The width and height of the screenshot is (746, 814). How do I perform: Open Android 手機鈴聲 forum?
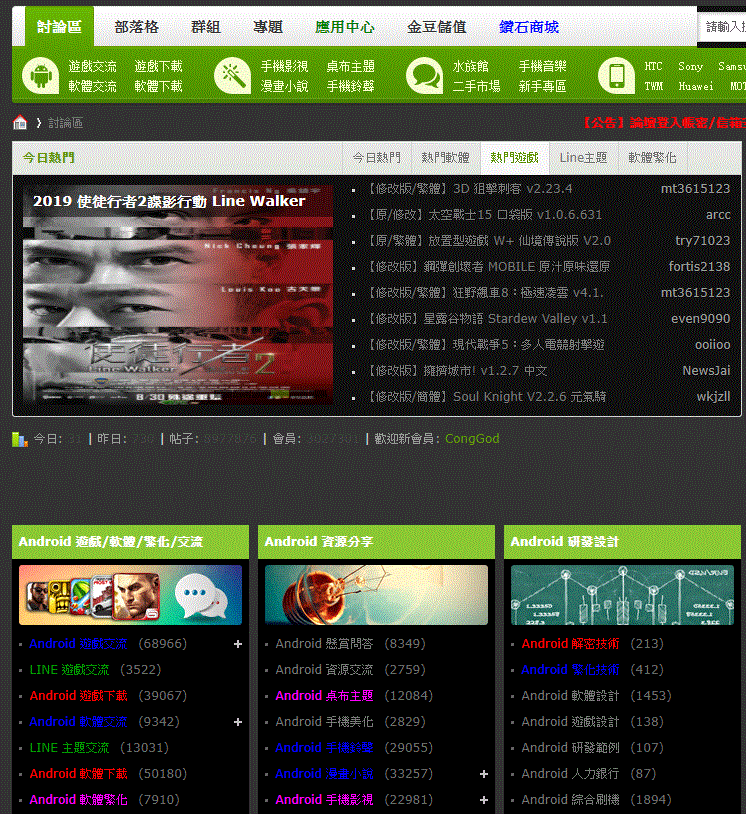[324, 748]
